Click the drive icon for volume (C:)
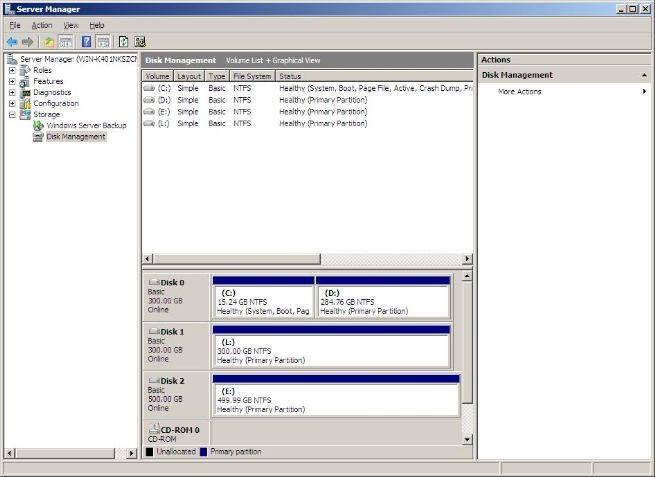The height and width of the screenshot is (477, 655). 149,88
